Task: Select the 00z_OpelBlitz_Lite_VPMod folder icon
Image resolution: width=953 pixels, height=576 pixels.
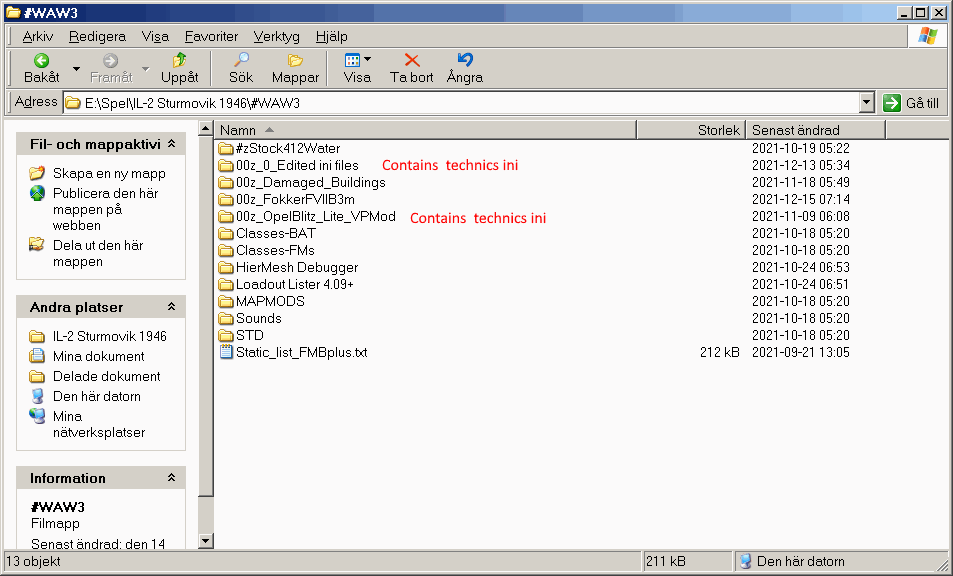Action: pyautogui.click(x=226, y=216)
